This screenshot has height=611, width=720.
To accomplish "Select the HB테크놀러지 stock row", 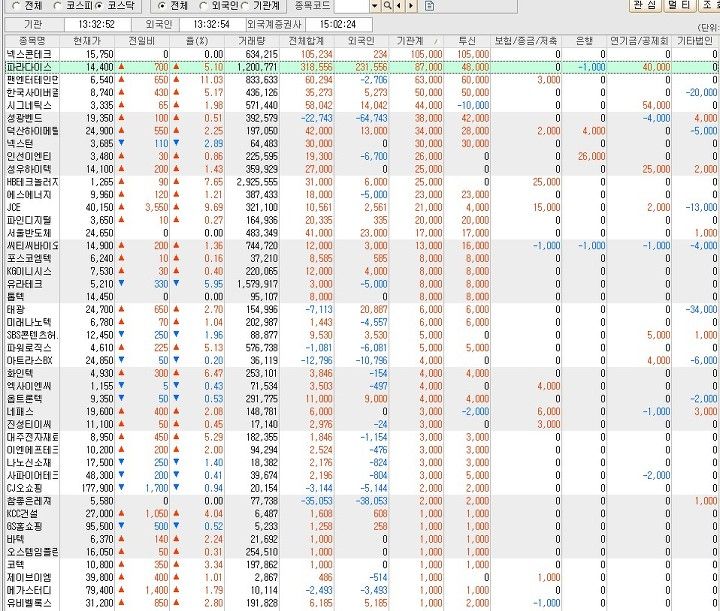I will click(362, 182).
